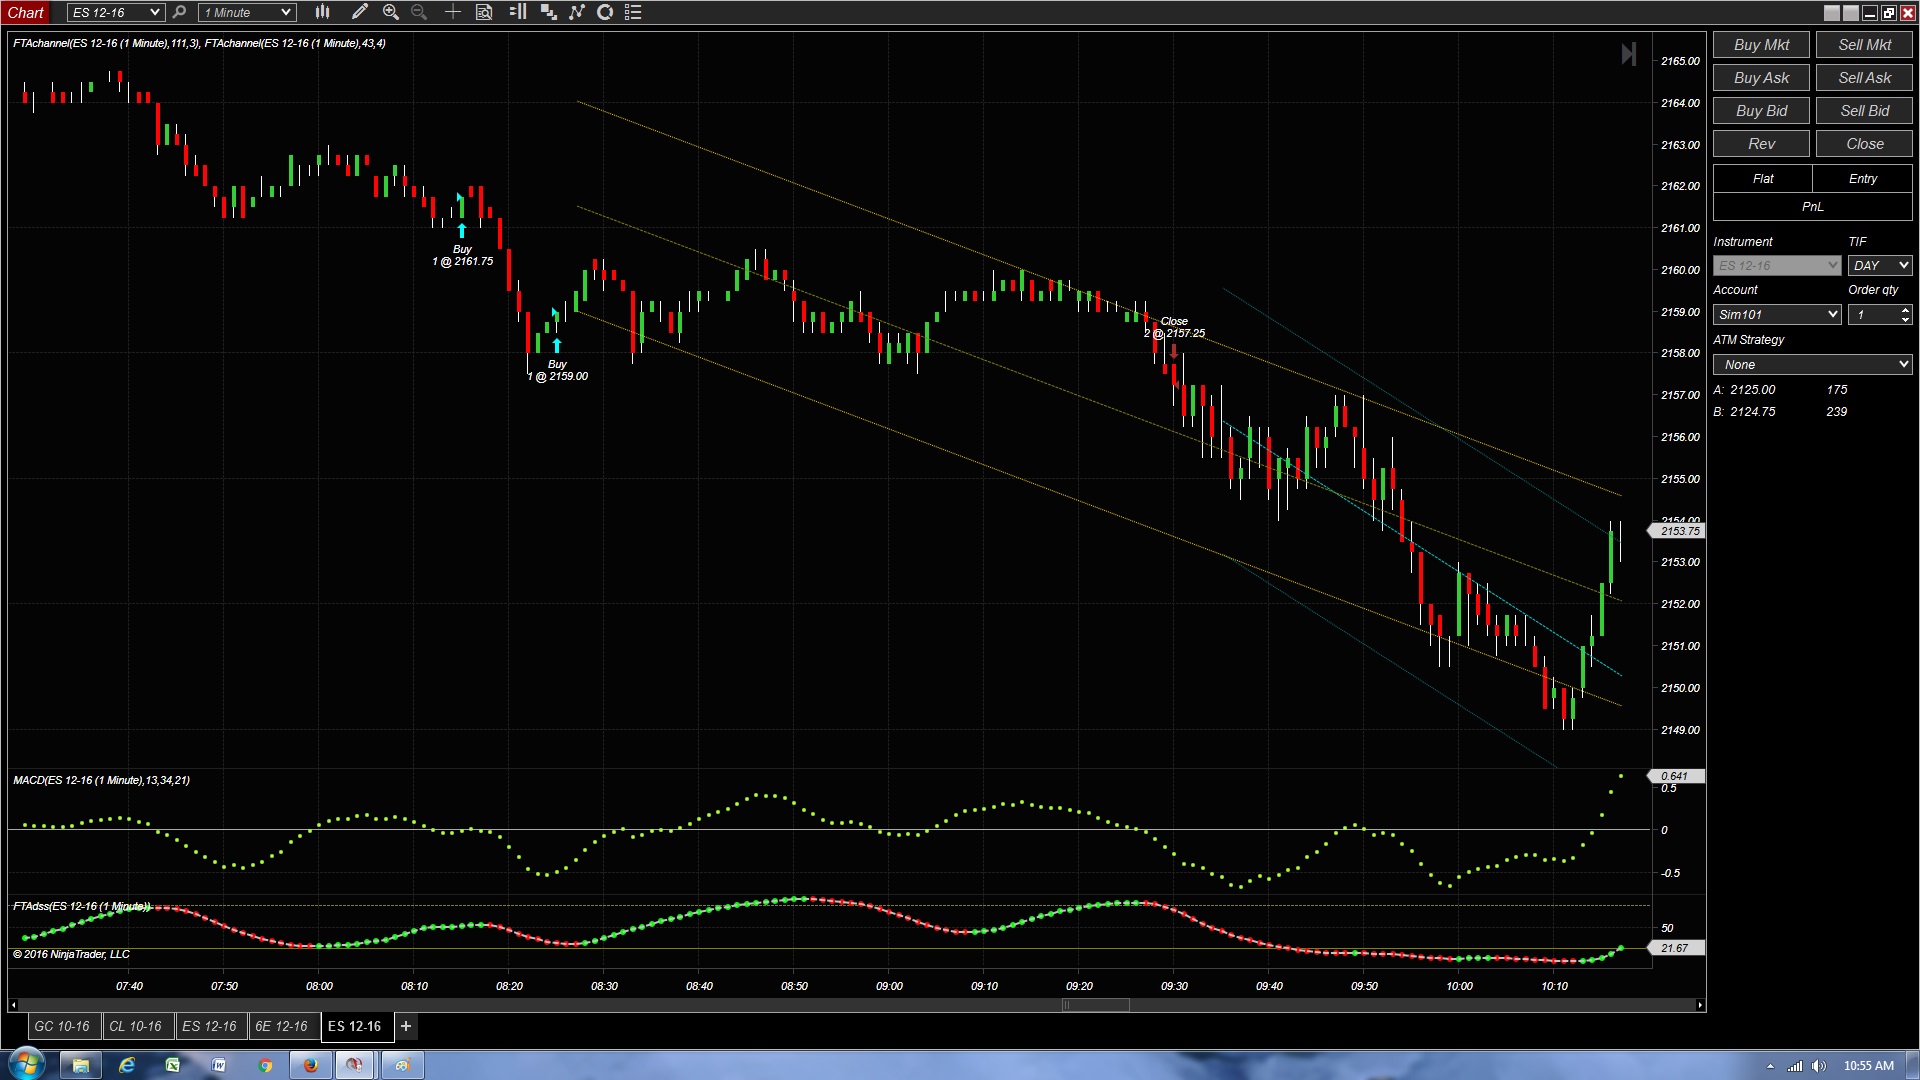The width and height of the screenshot is (1920, 1080).
Task: Open the indicators icon
Action: [x=577, y=12]
